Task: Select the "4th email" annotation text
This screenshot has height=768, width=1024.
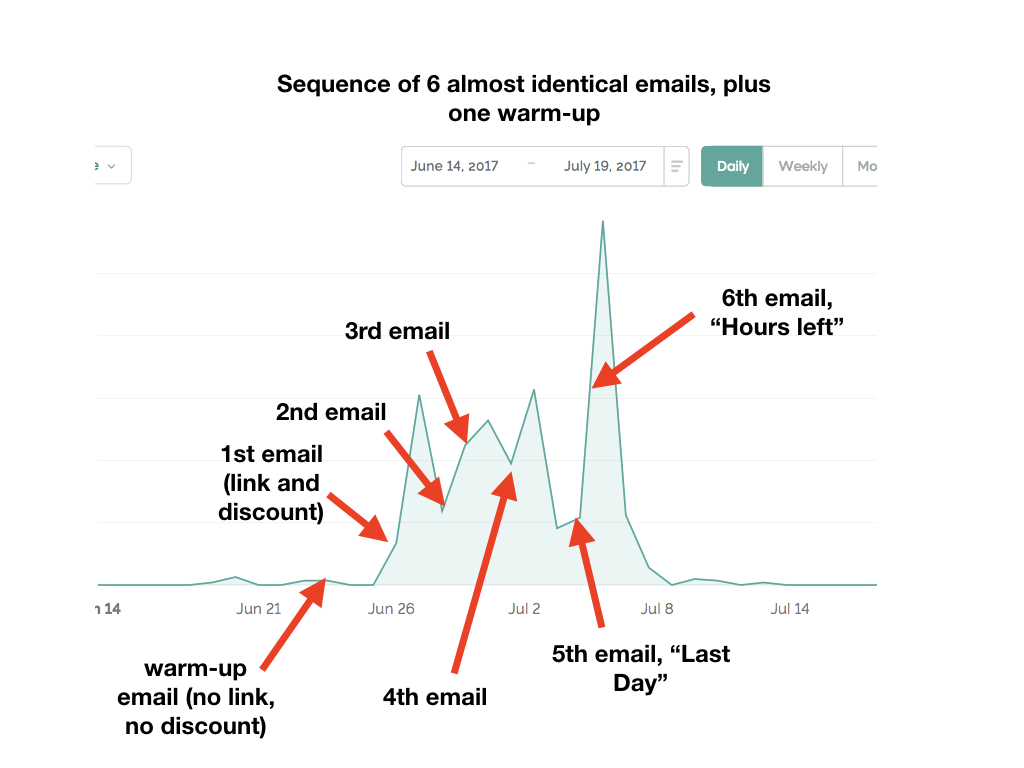Action: coord(435,697)
